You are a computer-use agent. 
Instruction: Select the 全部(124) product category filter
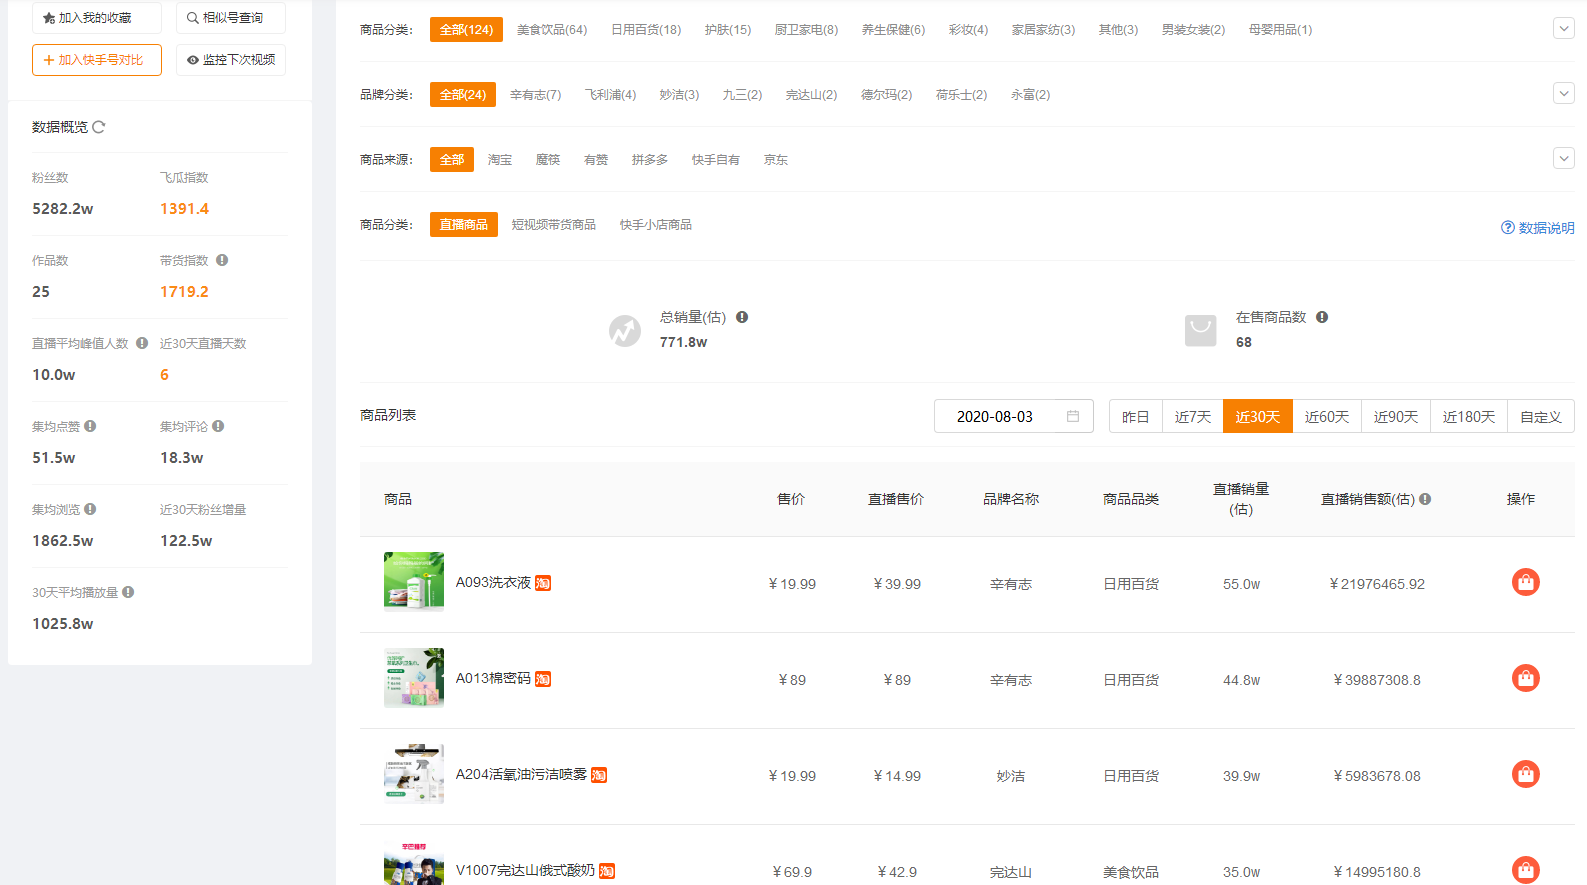point(466,30)
